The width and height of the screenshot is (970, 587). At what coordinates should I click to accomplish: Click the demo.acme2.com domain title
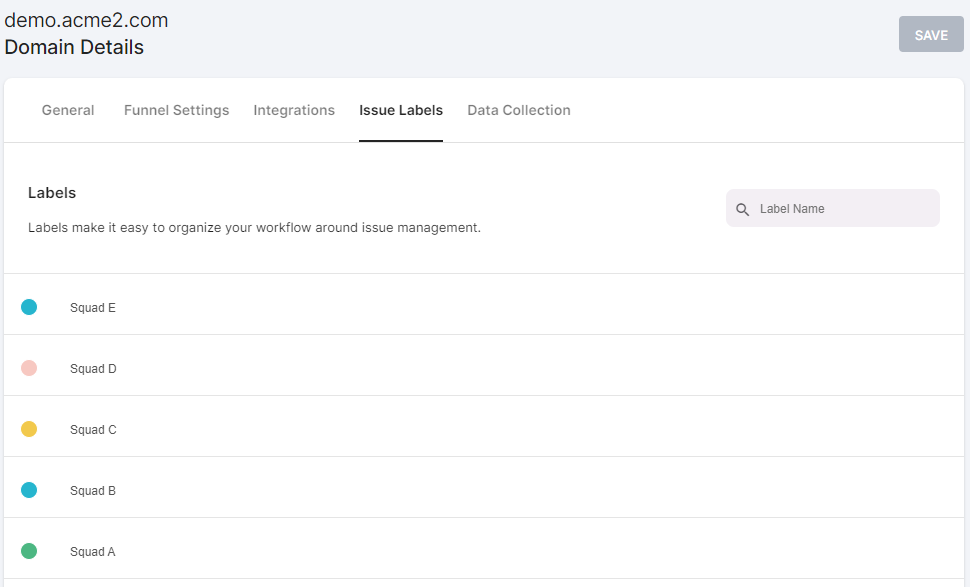(x=86, y=20)
